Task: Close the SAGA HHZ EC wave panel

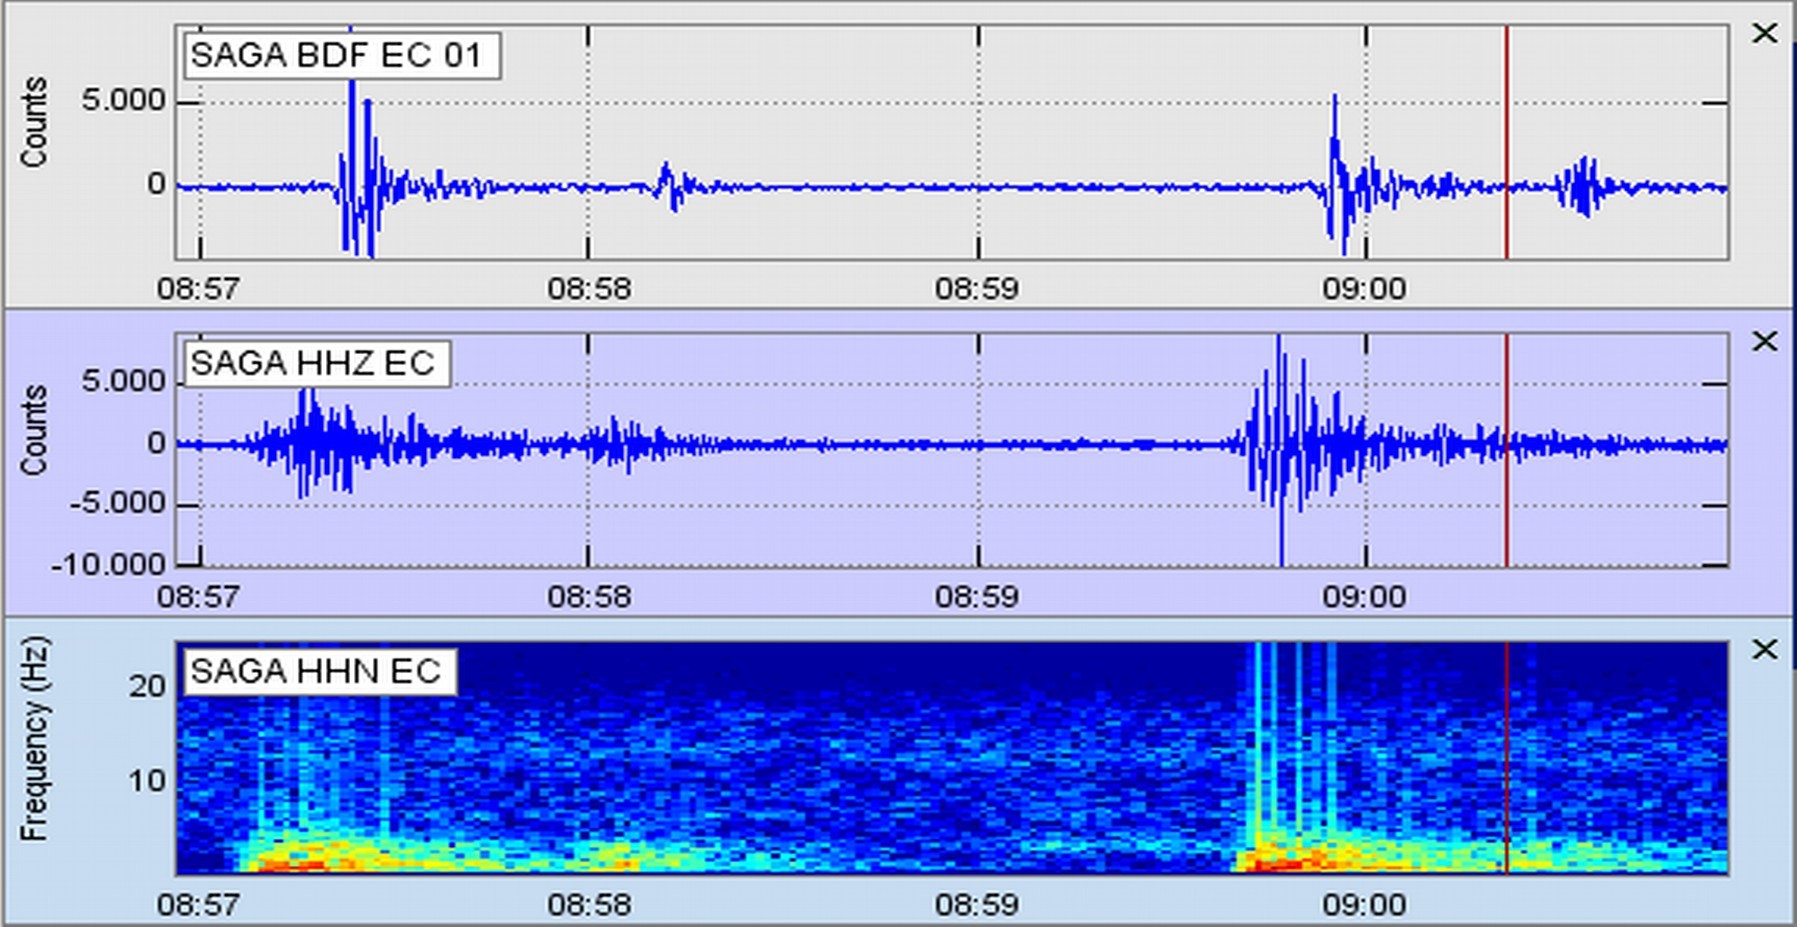Action: (1765, 341)
